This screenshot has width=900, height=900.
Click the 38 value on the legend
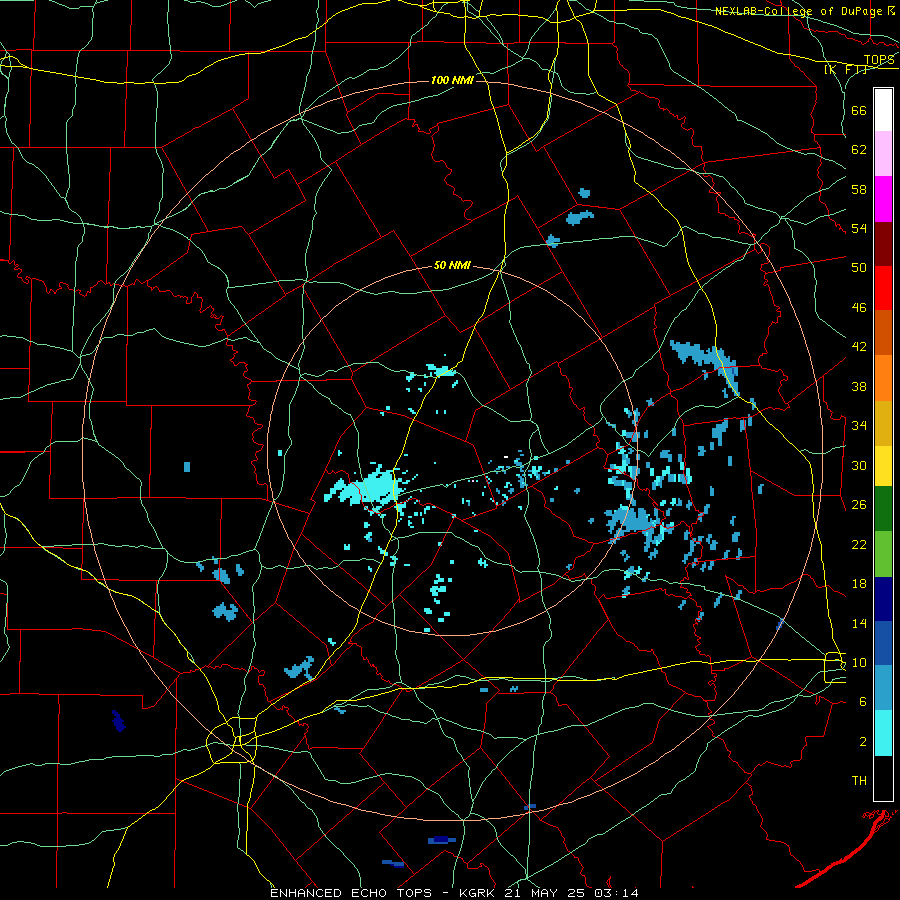pos(859,386)
